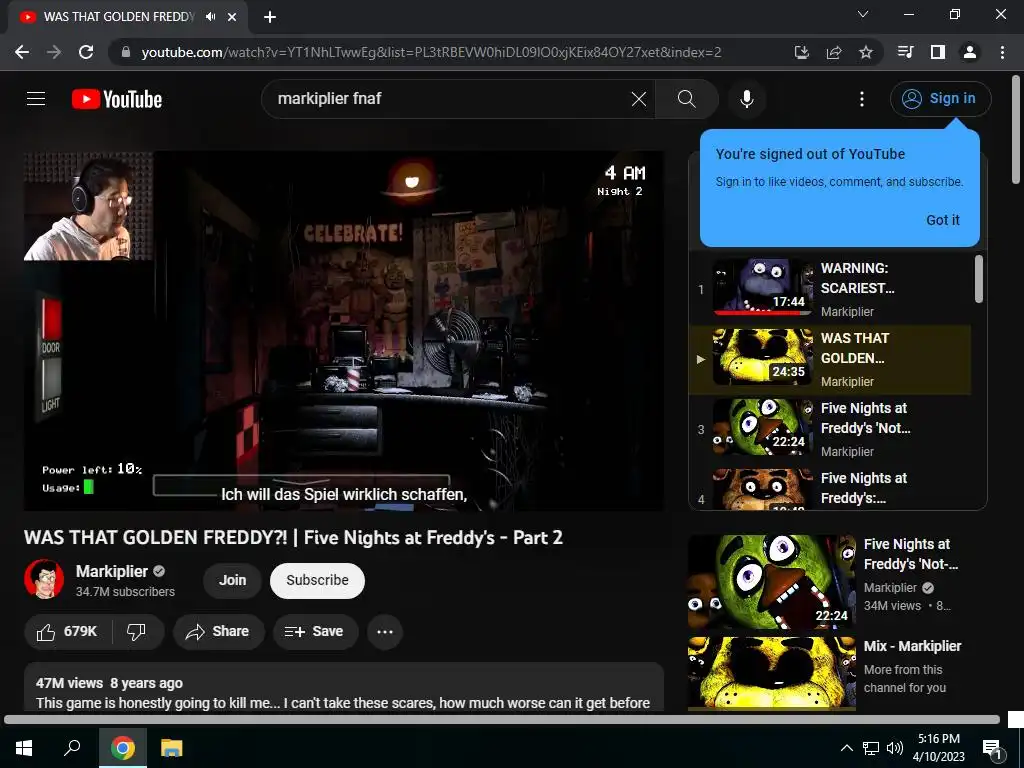Click the playlist panel scrollbar
The height and width of the screenshot is (768, 1024).
tap(978, 280)
